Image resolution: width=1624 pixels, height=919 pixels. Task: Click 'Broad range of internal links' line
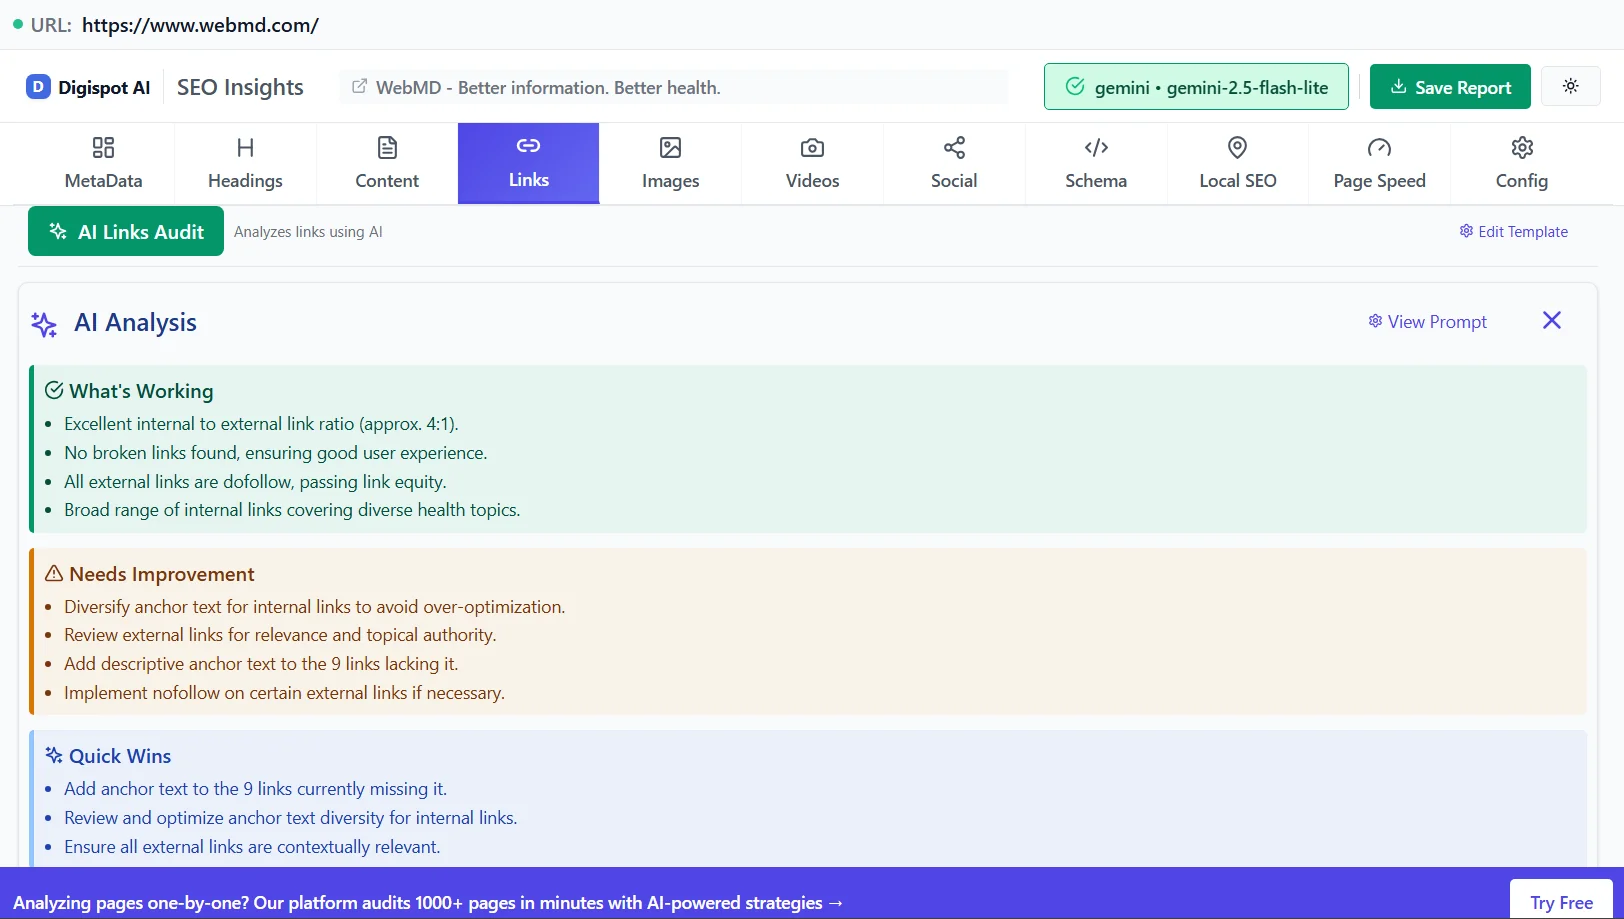[x=292, y=510]
